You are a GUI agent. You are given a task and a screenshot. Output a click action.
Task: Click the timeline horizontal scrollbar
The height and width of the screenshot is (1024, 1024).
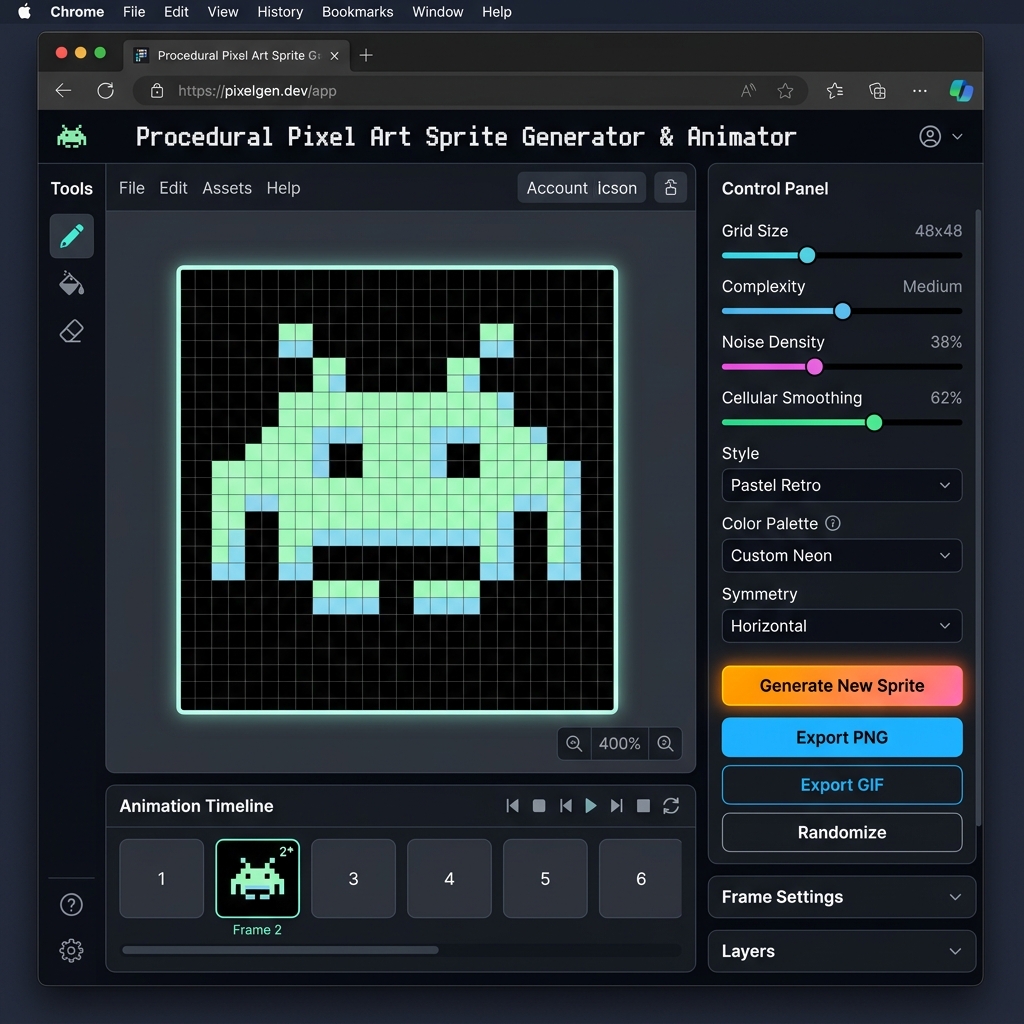pos(280,950)
